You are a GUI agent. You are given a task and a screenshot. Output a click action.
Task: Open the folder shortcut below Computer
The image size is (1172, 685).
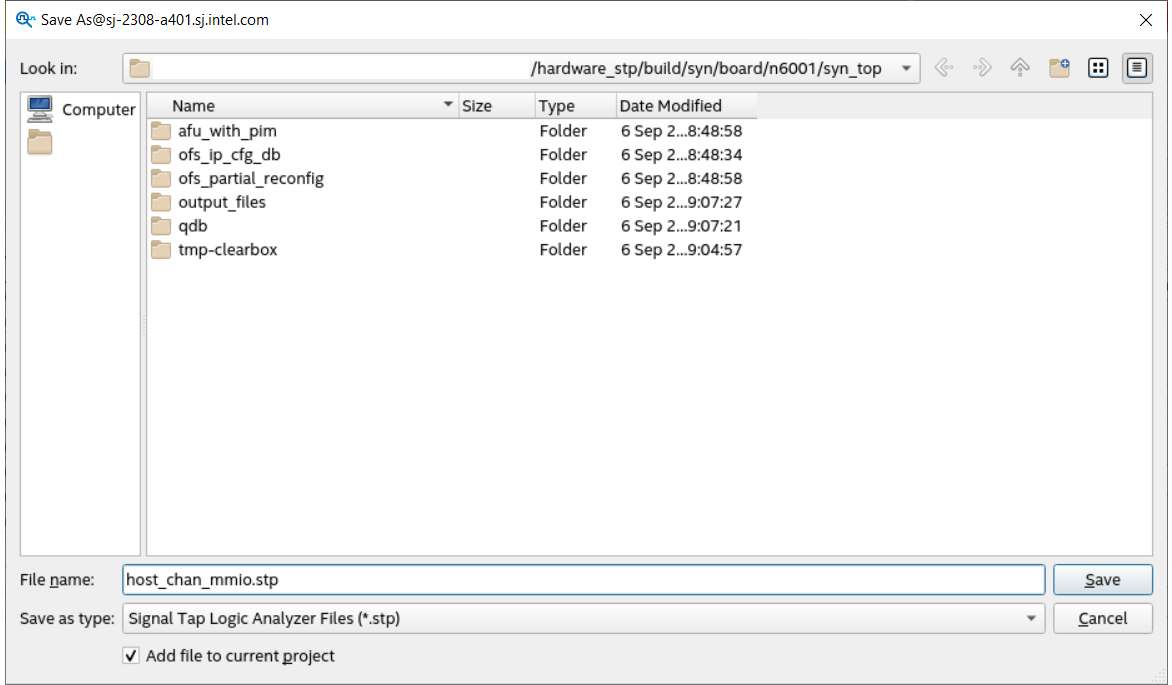(x=40, y=141)
